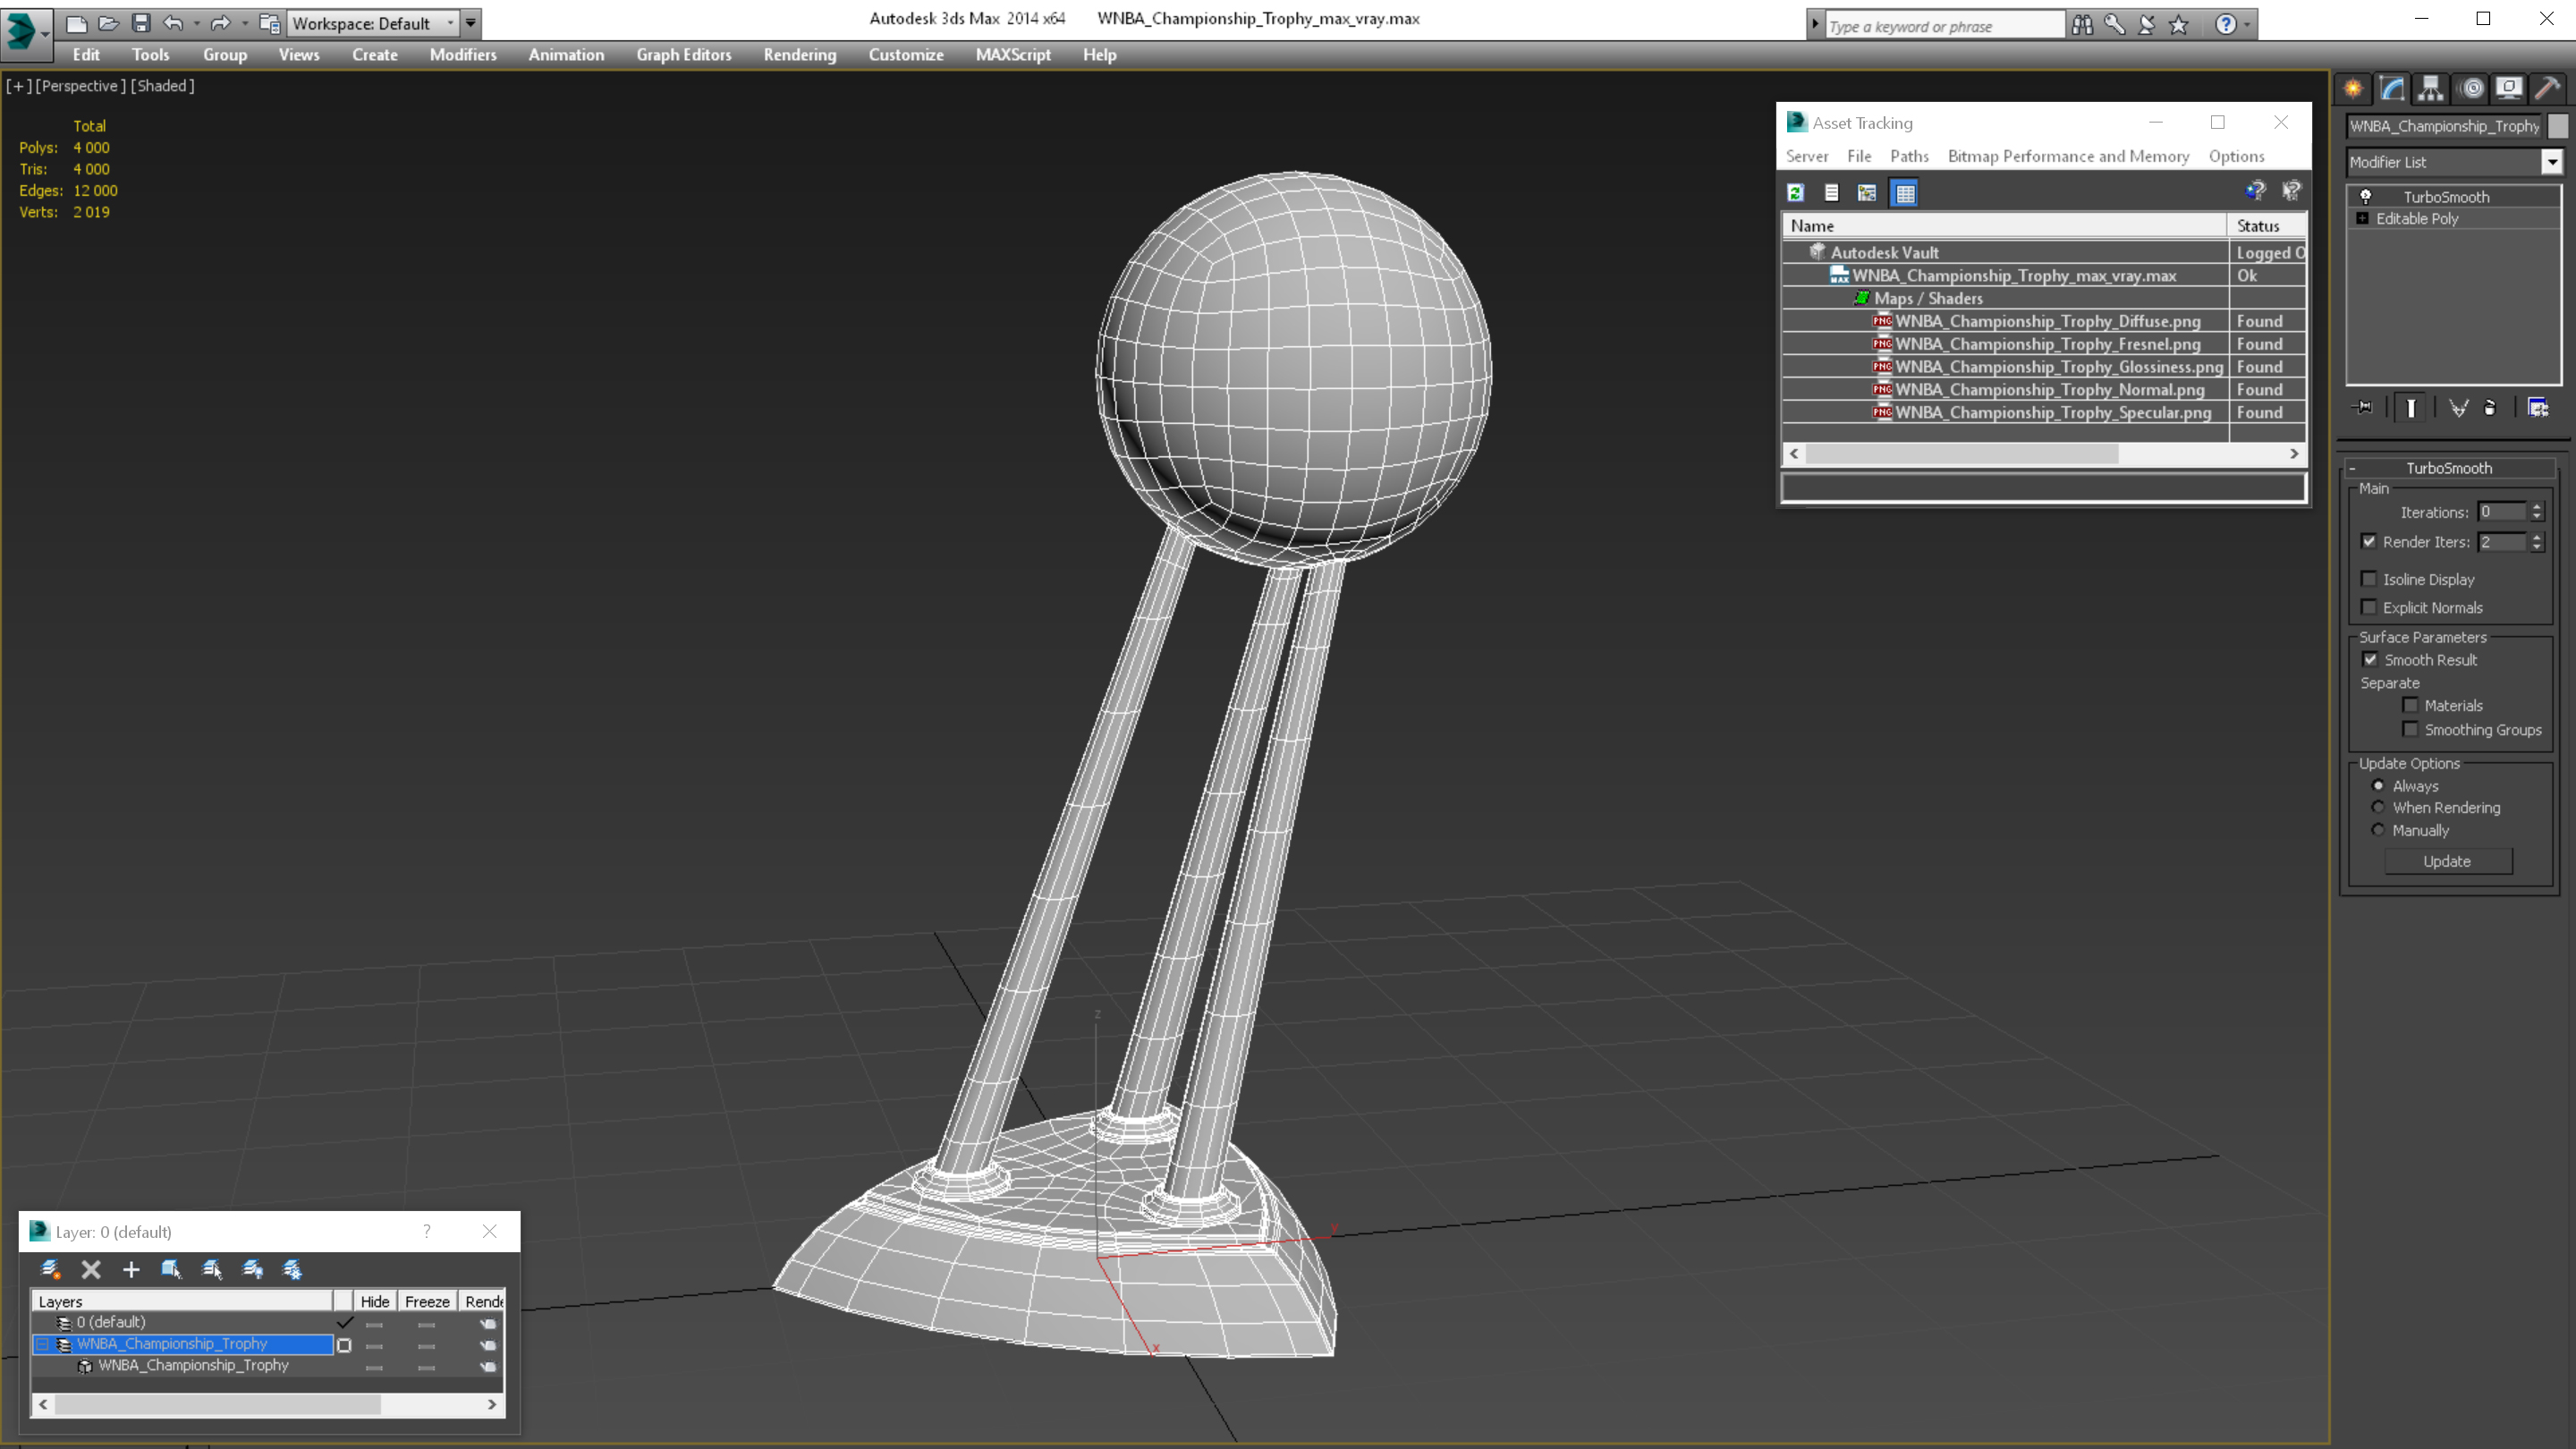Add selected objects to layer plus icon
2576x1449 pixels.
[x=131, y=1269]
